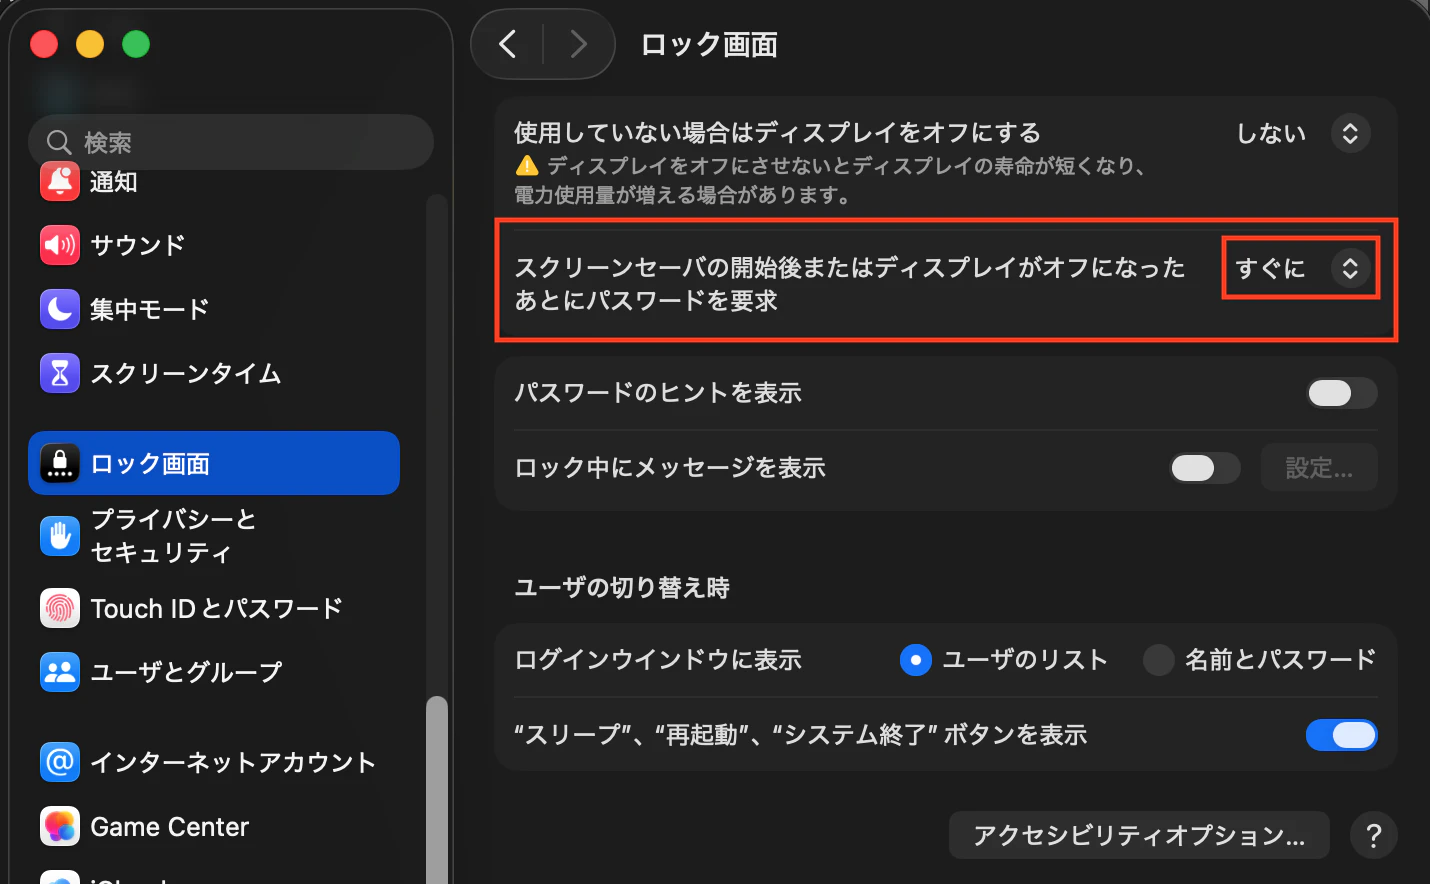Open Game Center in sidebar
Image resolution: width=1430 pixels, height=884 pixels.
point(214,826)
